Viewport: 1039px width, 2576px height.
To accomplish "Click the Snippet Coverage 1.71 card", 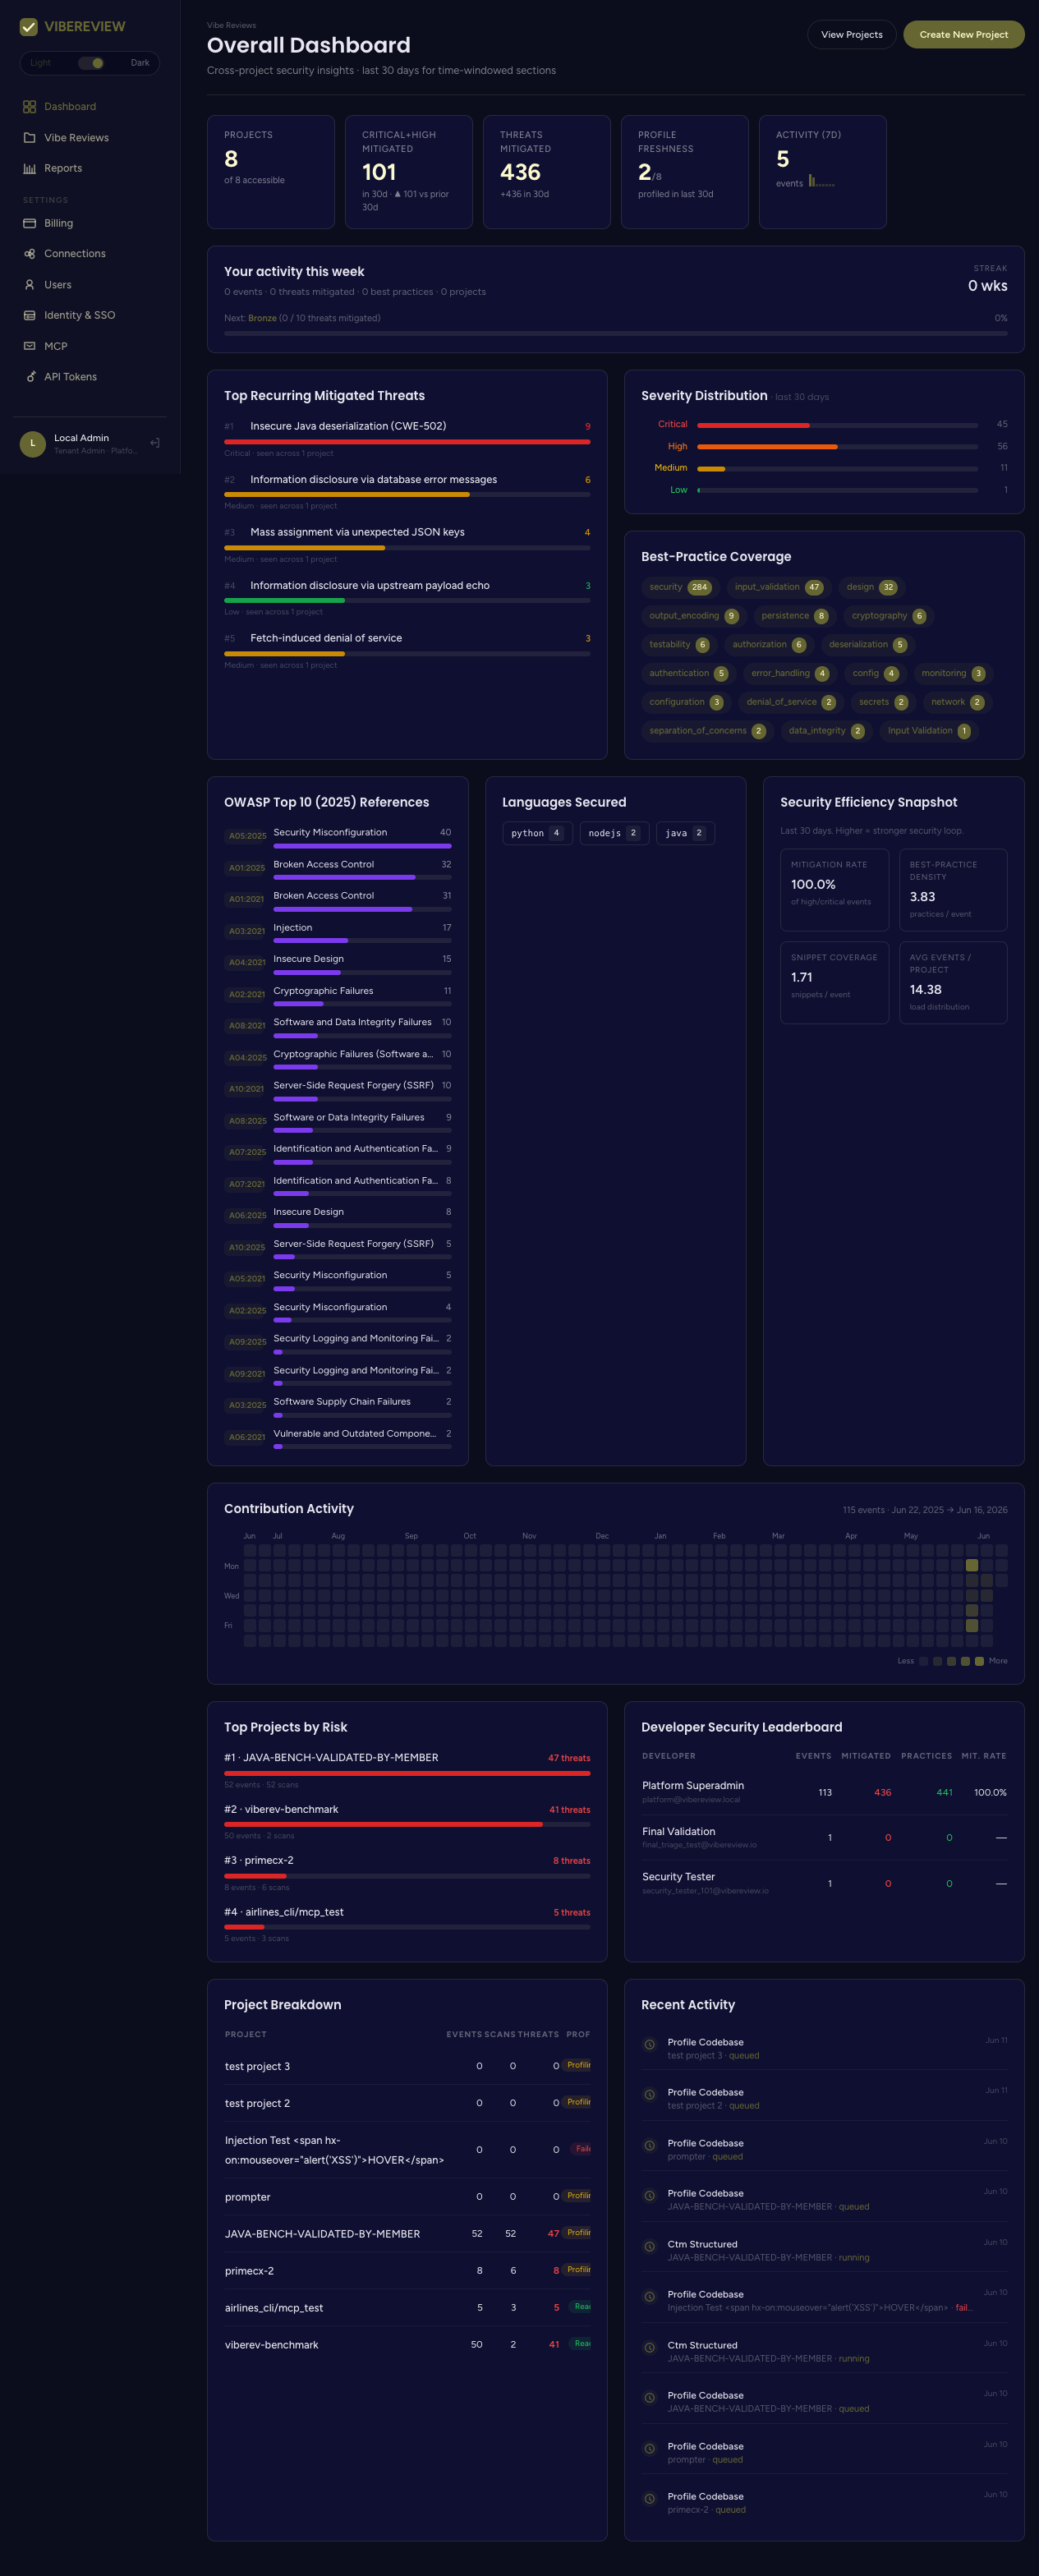I will [x=834, y=983].
